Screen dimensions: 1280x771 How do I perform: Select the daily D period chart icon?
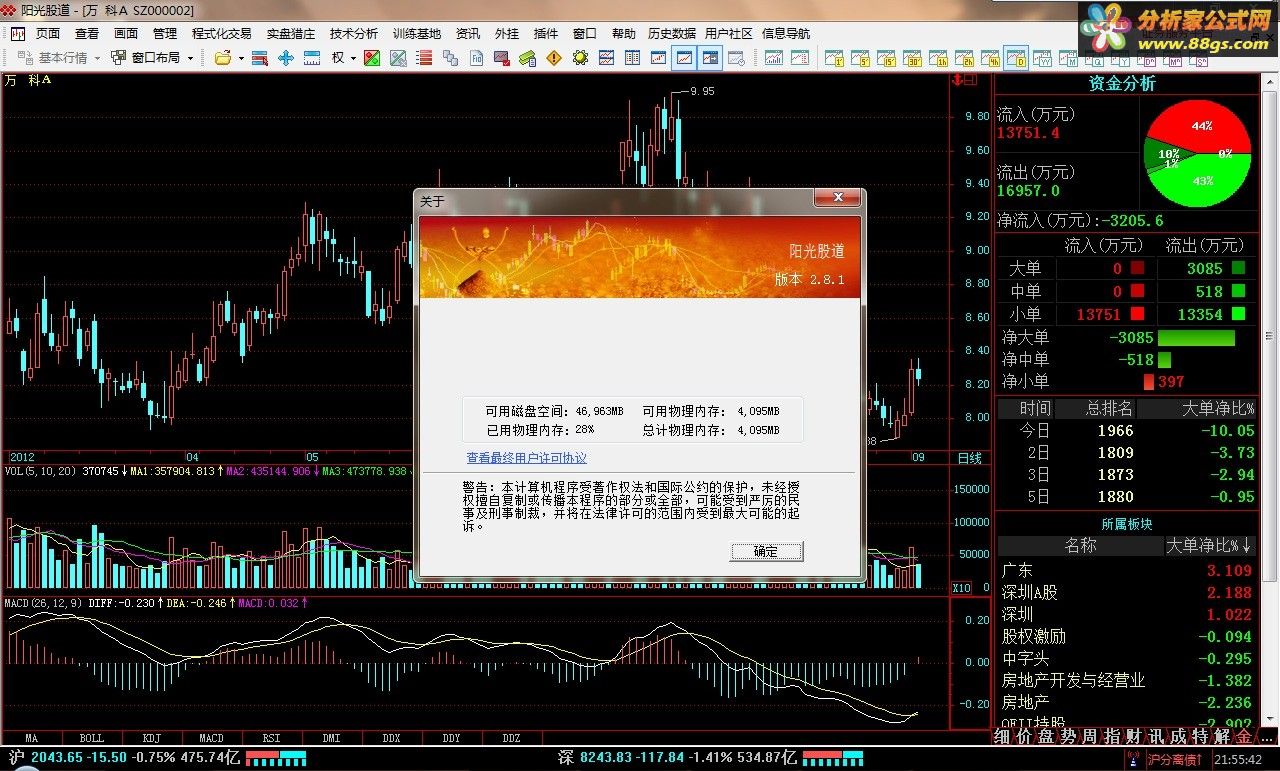click(1017, 58)
